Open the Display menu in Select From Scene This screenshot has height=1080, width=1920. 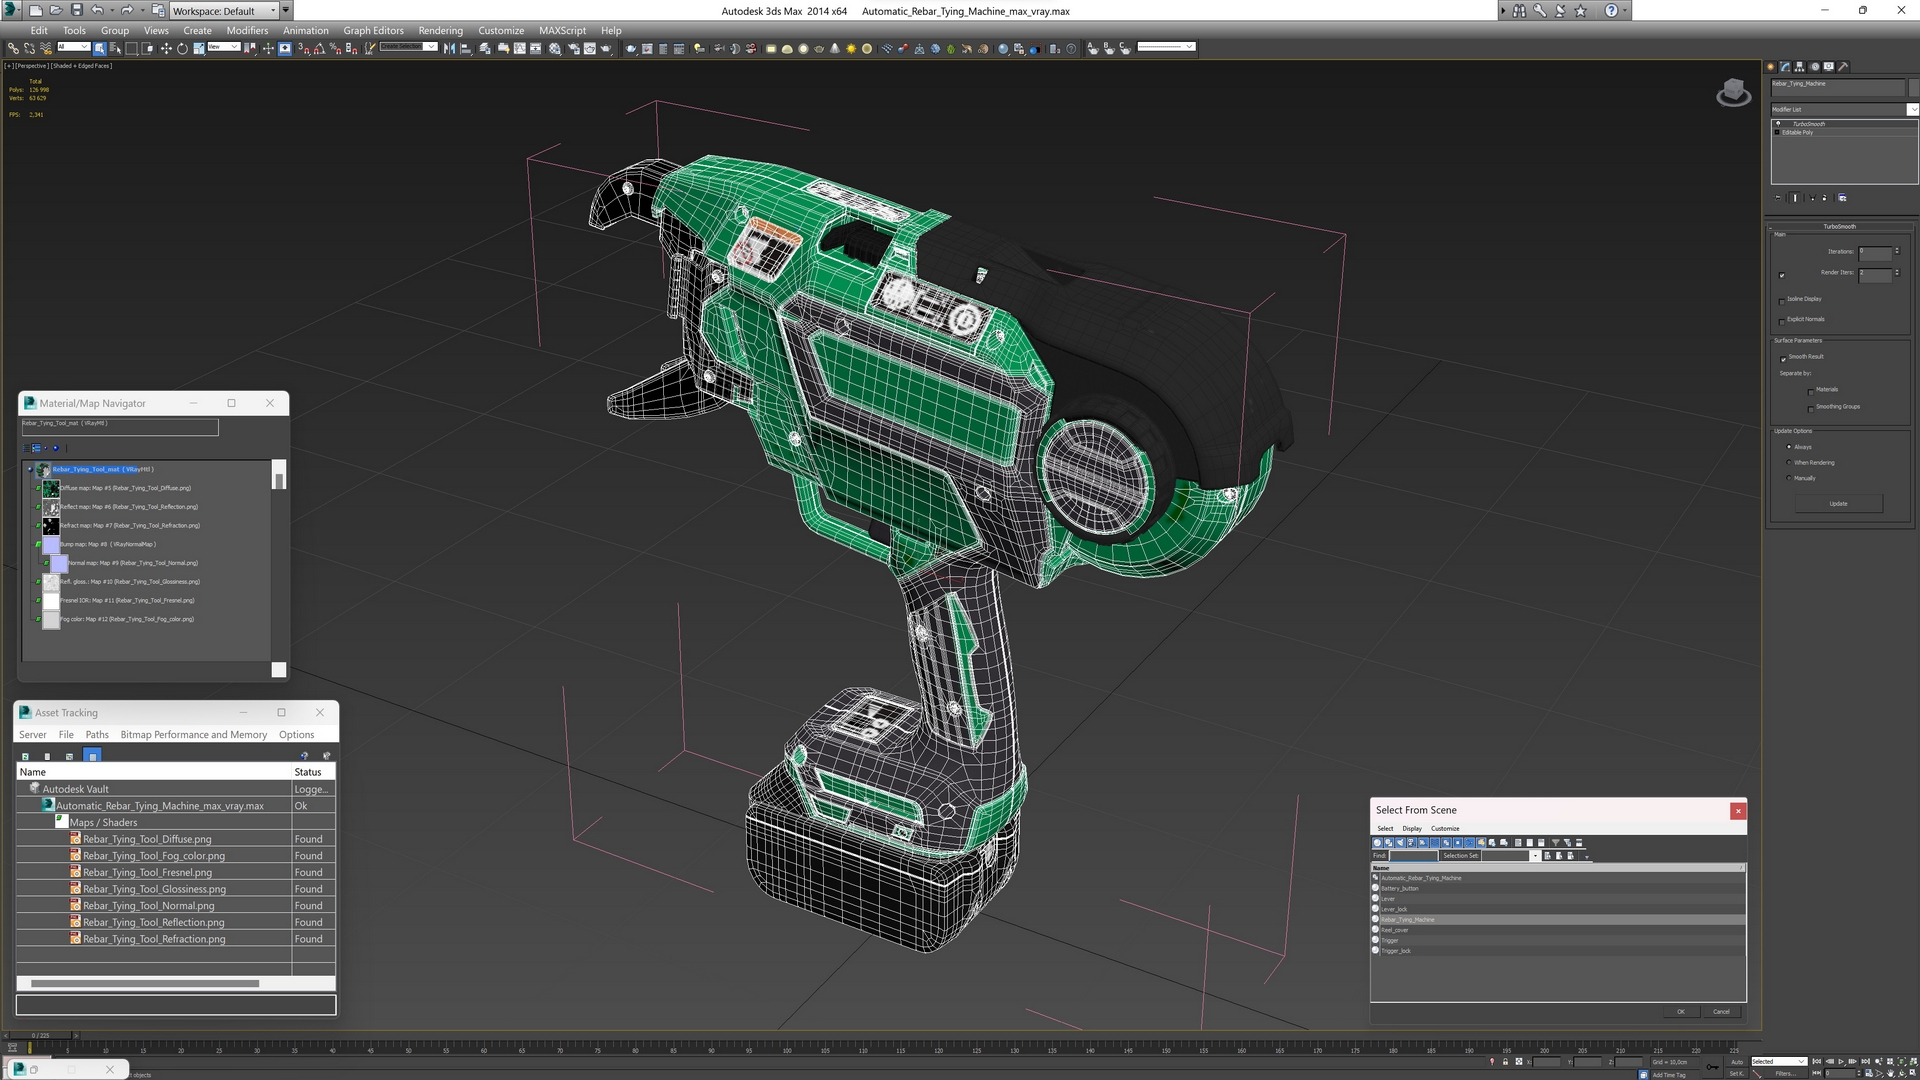[1412, 828]
